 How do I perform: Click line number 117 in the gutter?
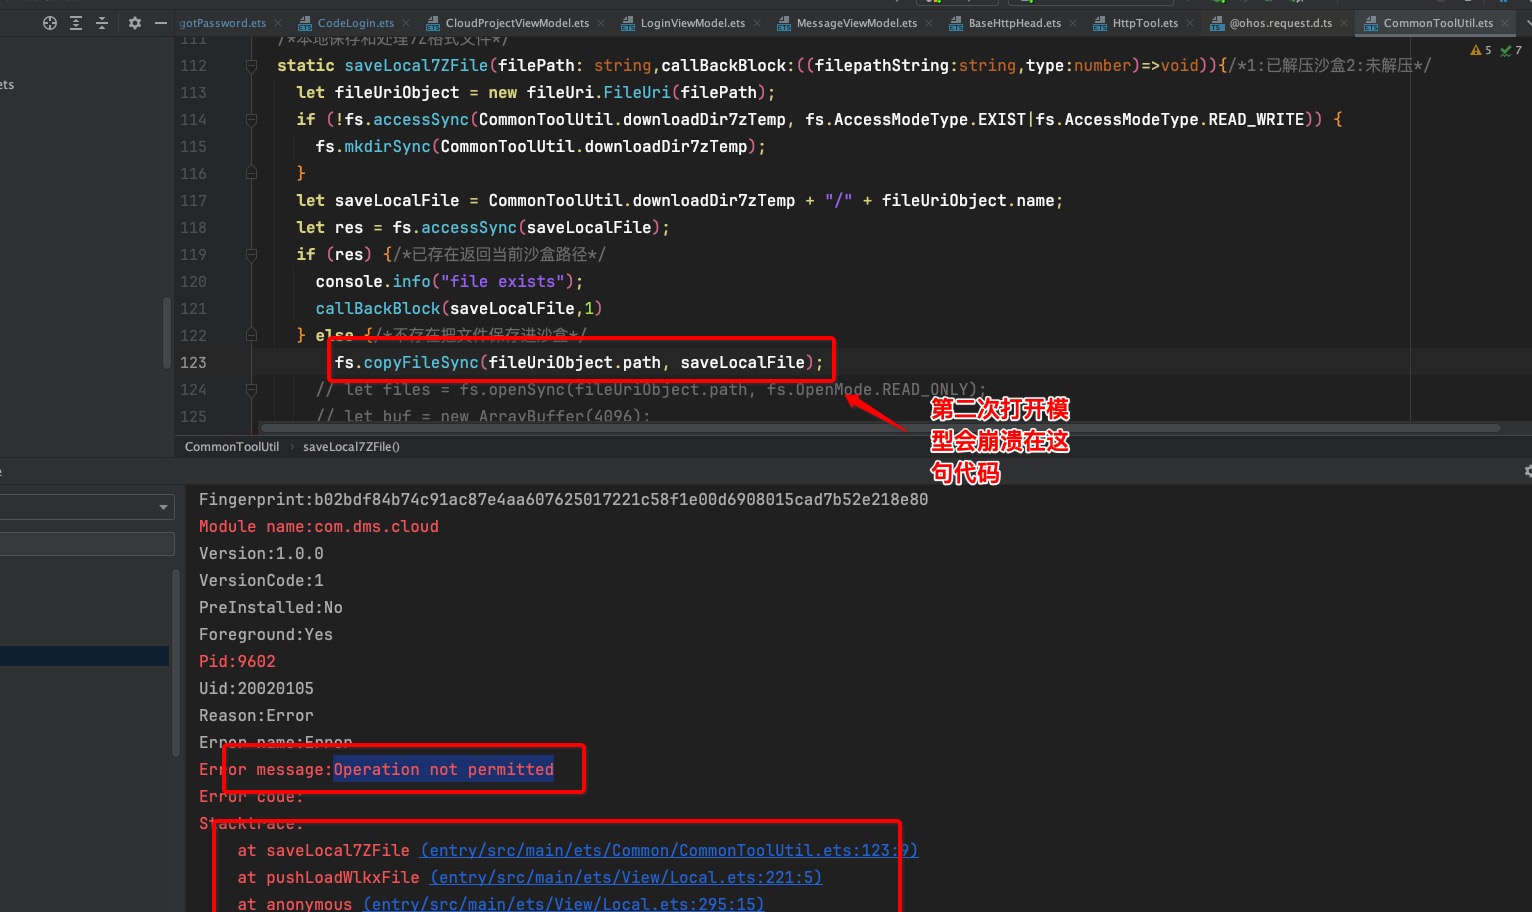tap(193, 201)
